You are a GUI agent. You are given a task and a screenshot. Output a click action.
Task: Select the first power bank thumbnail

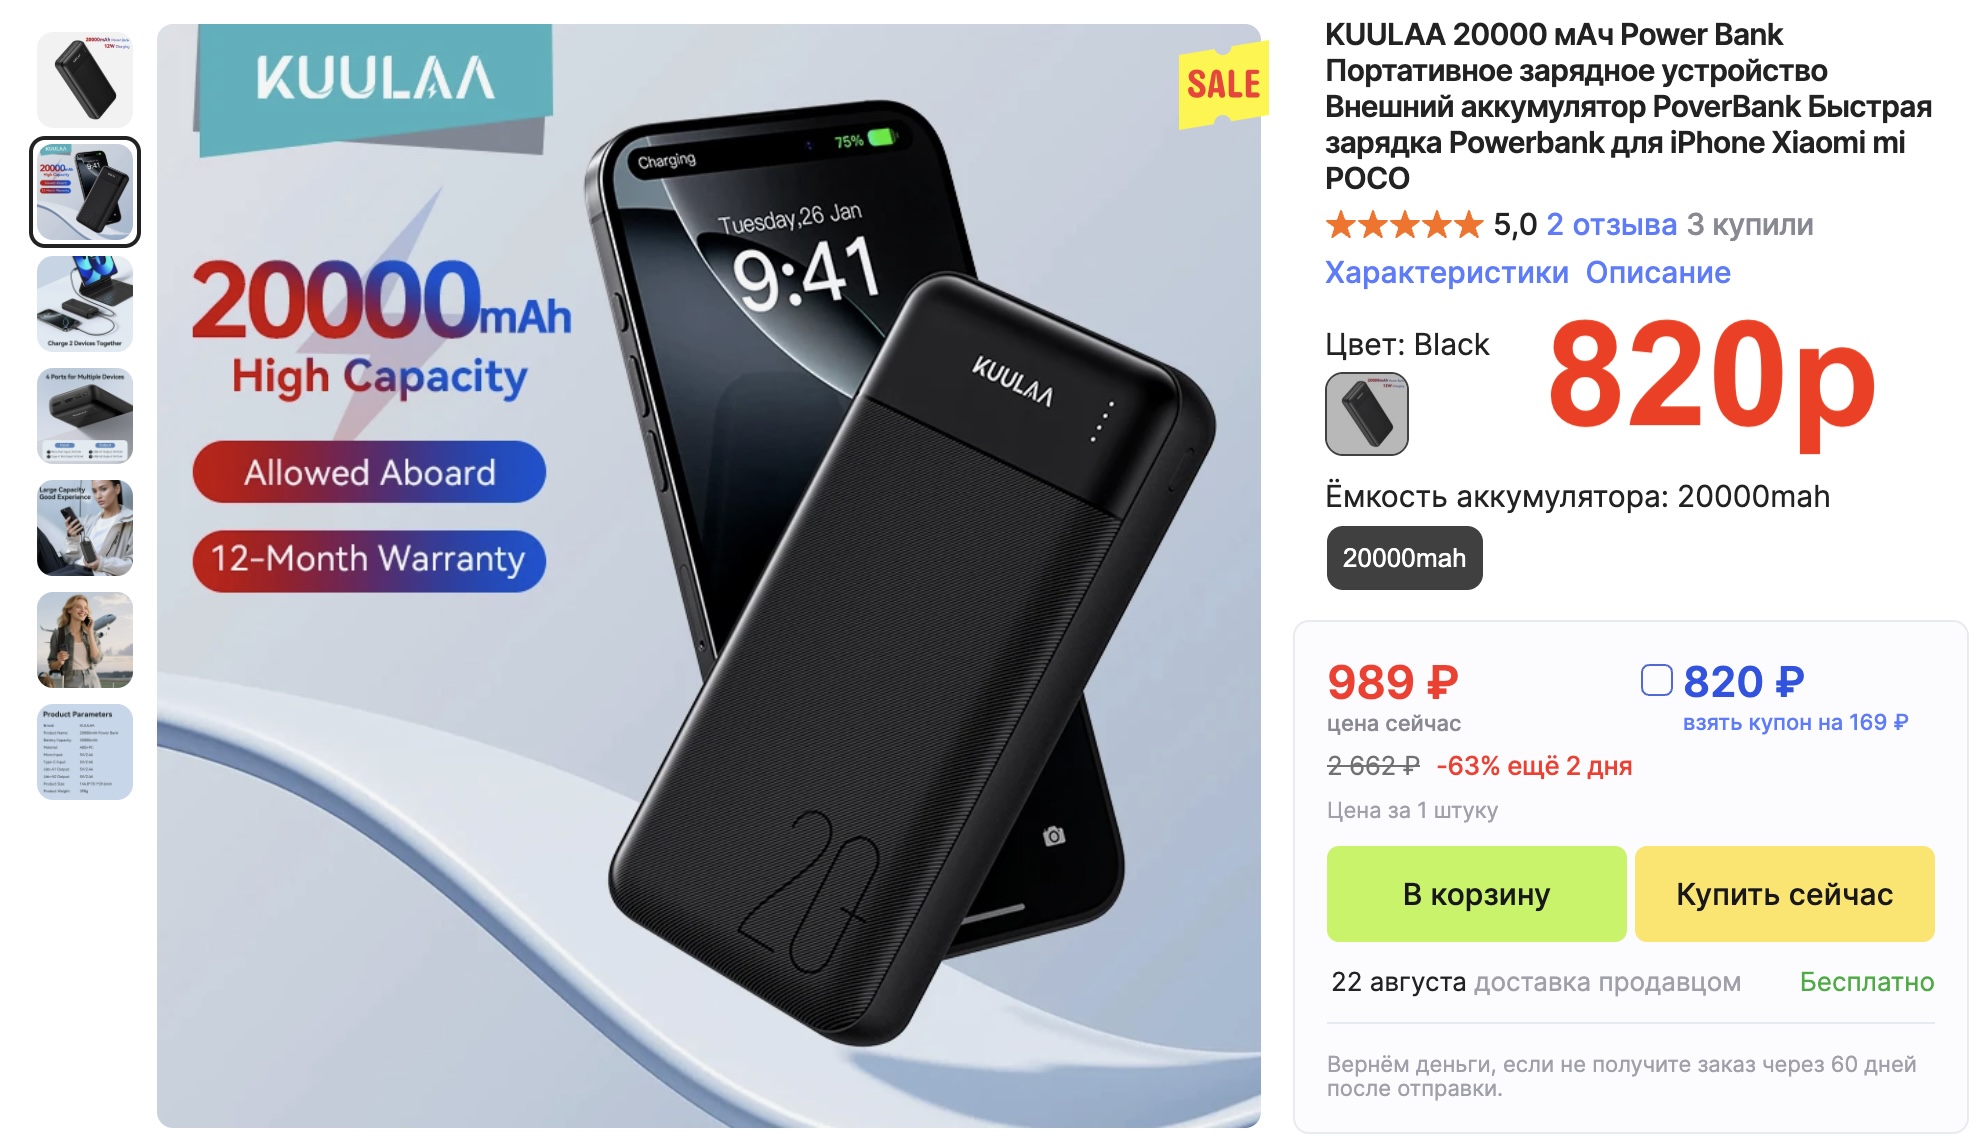click(85, 80)
